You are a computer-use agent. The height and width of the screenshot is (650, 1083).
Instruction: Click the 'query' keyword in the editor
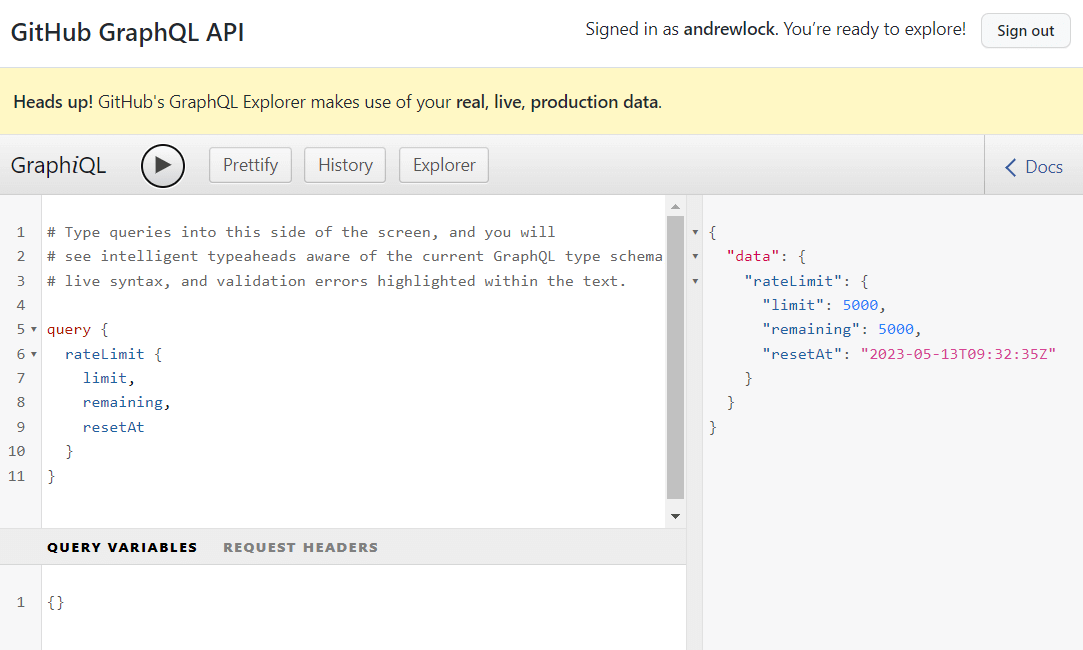[x=68, y=329]
